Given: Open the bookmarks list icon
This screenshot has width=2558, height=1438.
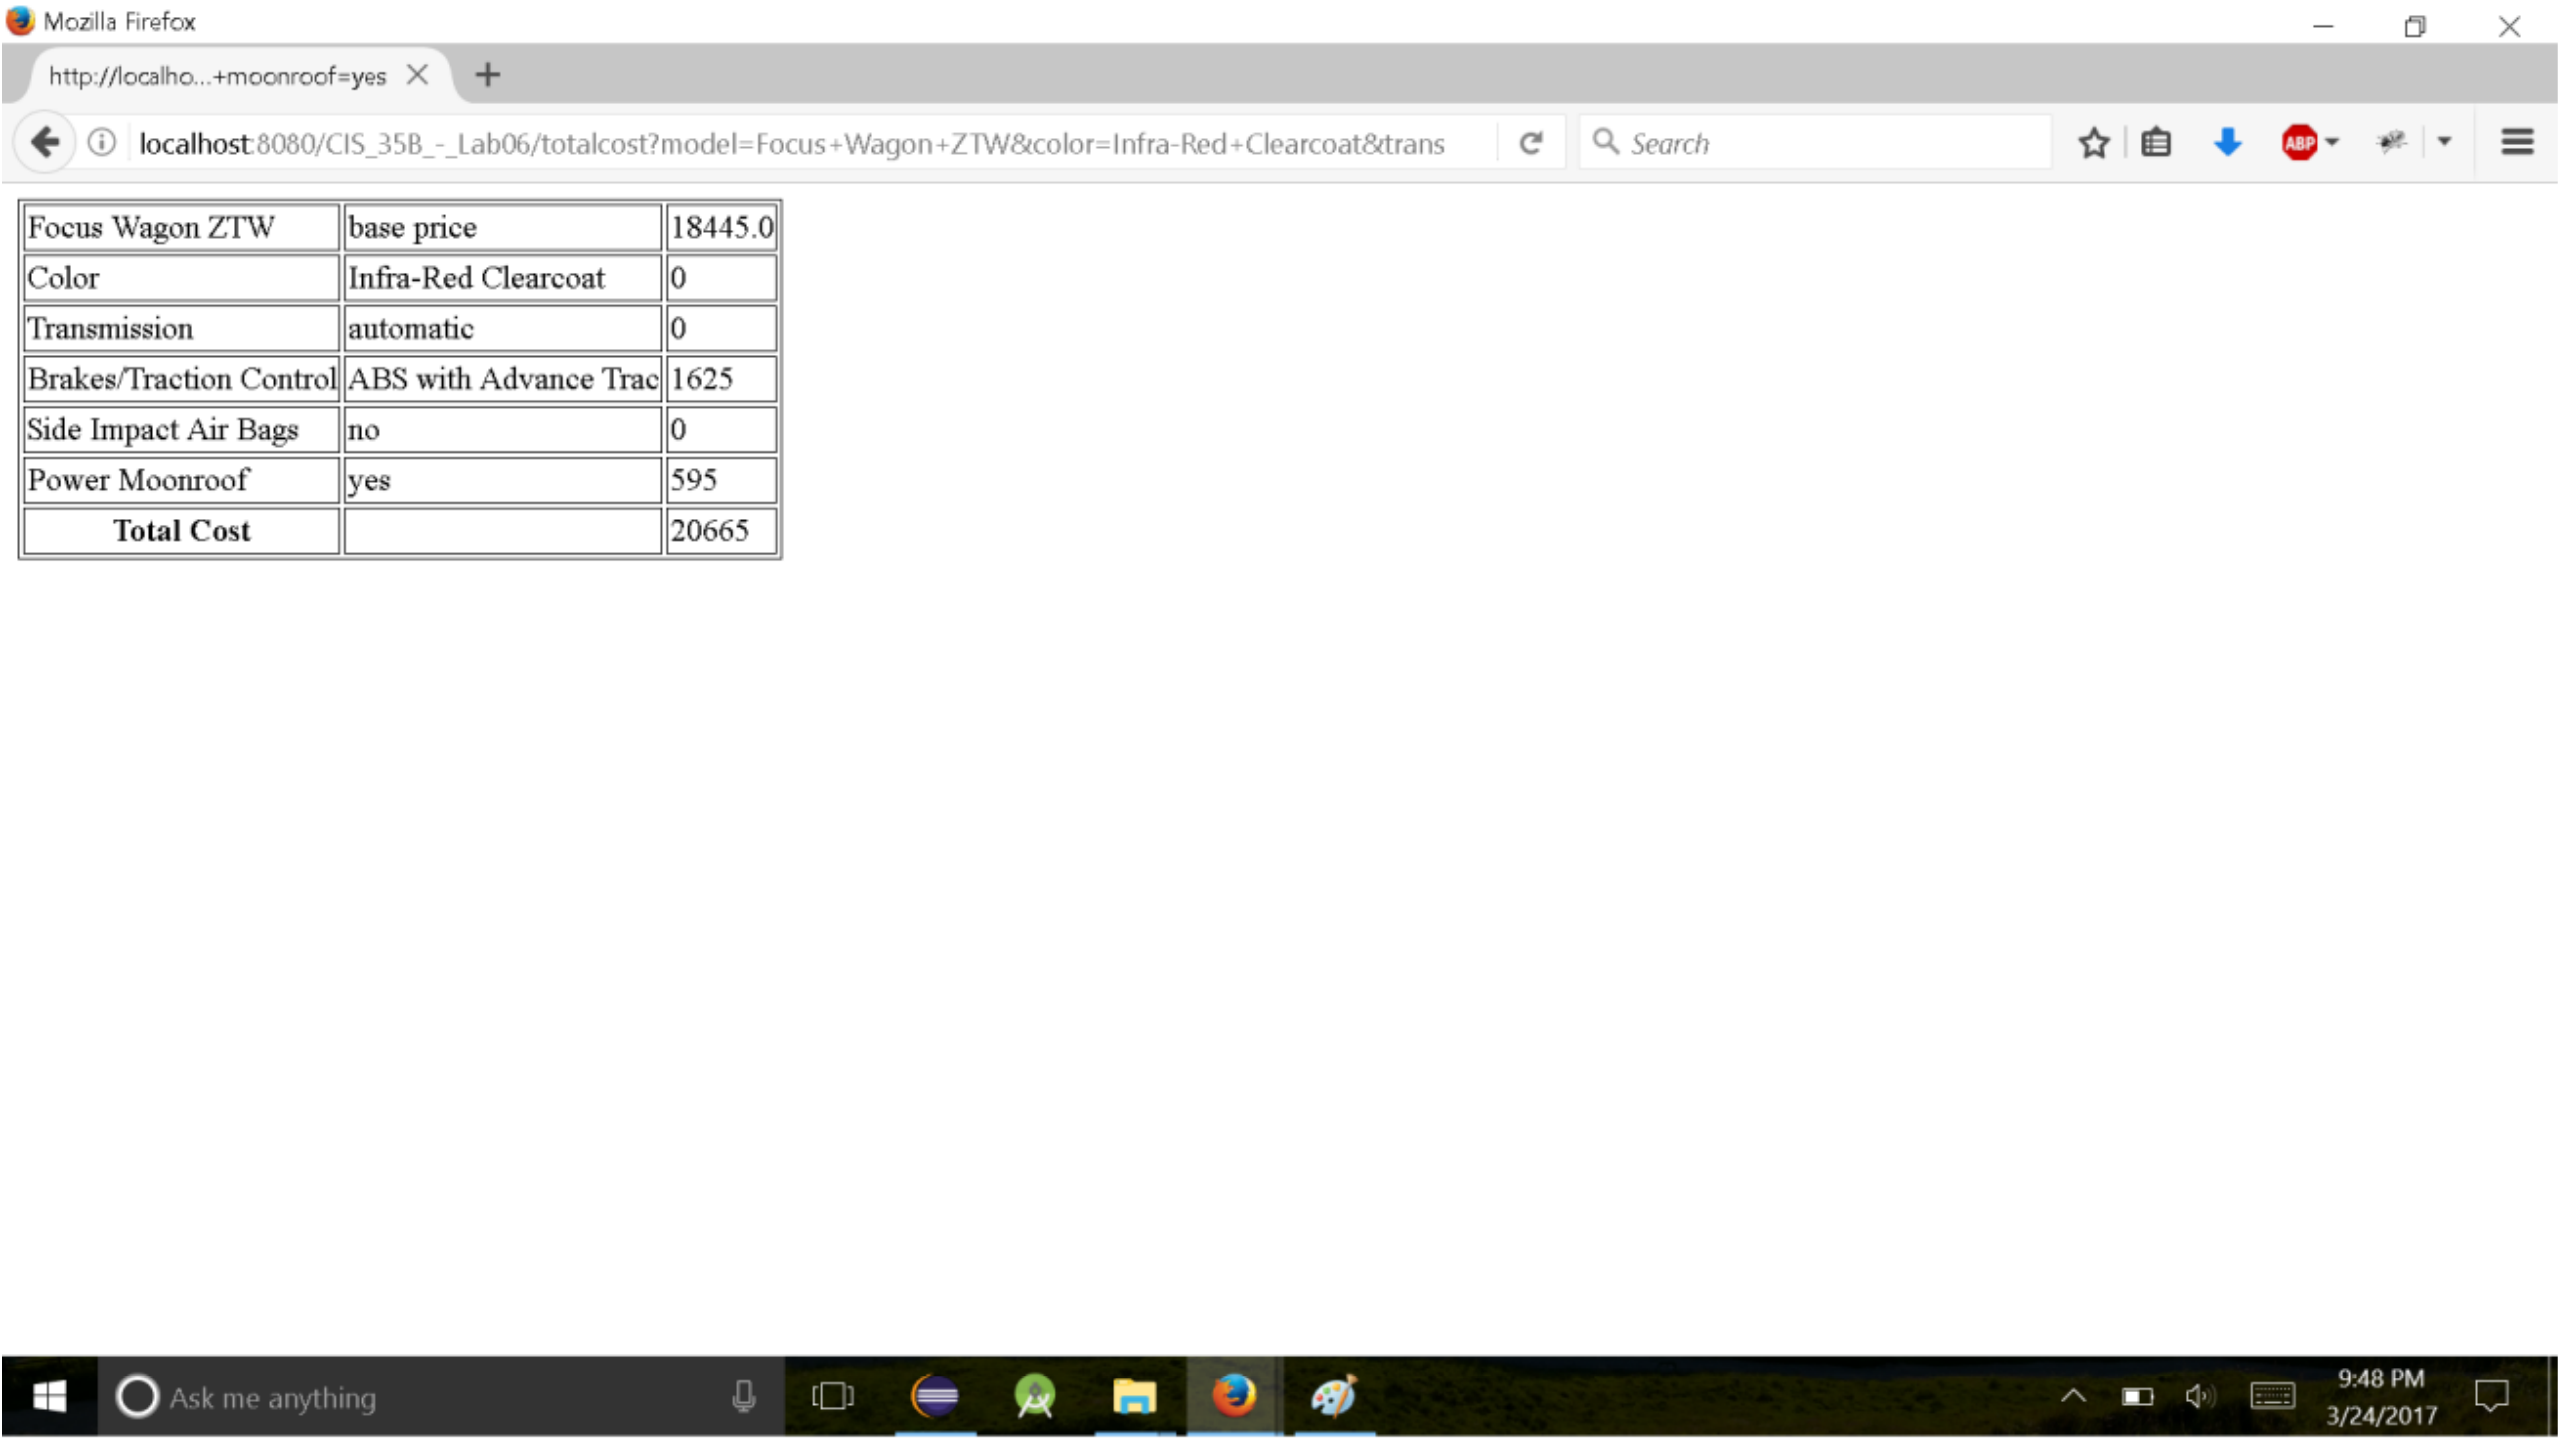Looking at the screenshot, I should (2155, 143).
